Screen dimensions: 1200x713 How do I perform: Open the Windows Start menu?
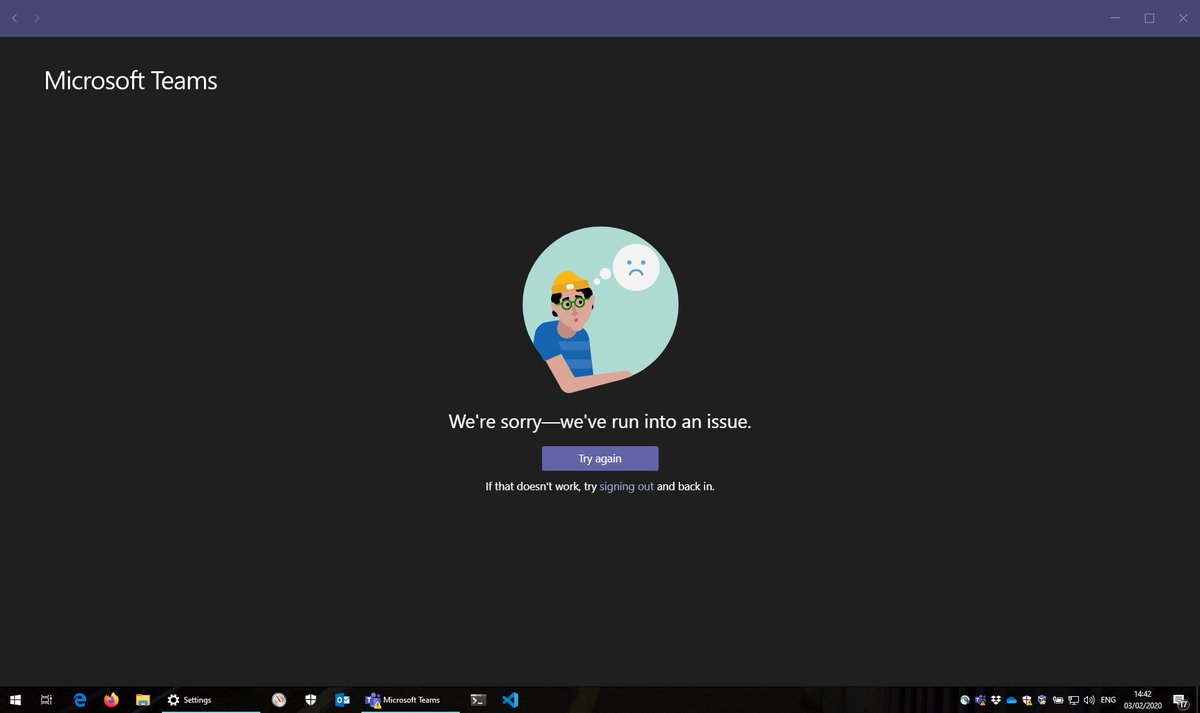(15, 700)
